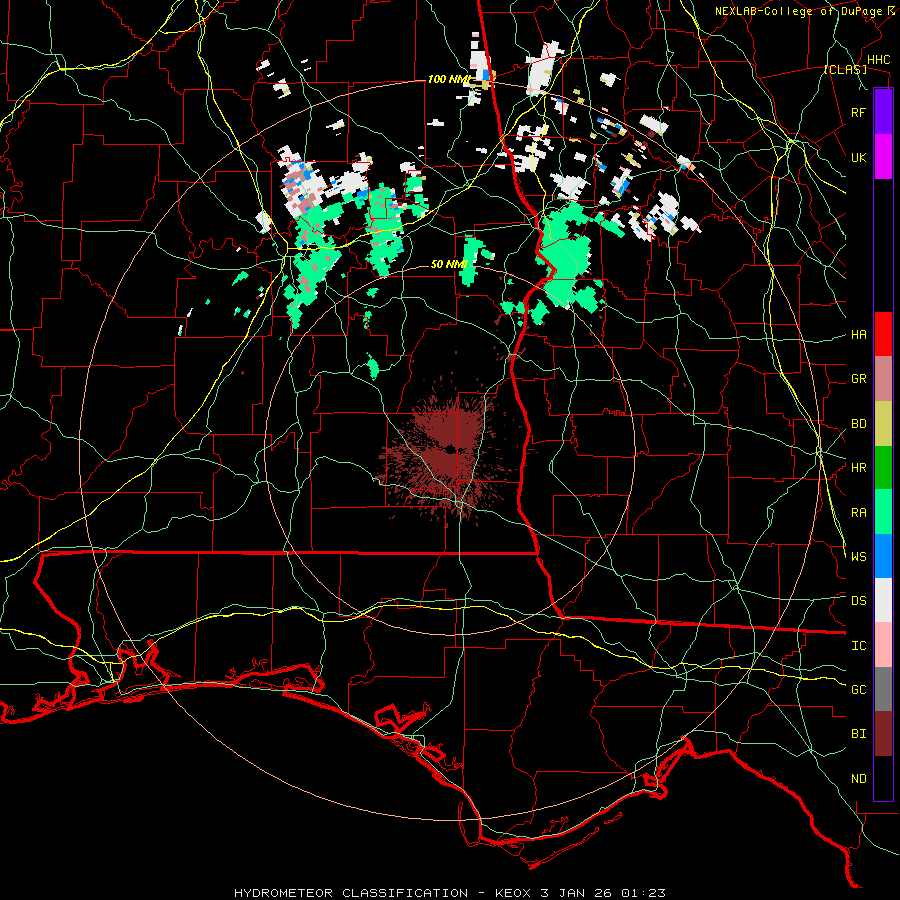Click the GC legend label
Image resolution: width=900 pixels, height=900 pixels.
[x=859, y=690]
